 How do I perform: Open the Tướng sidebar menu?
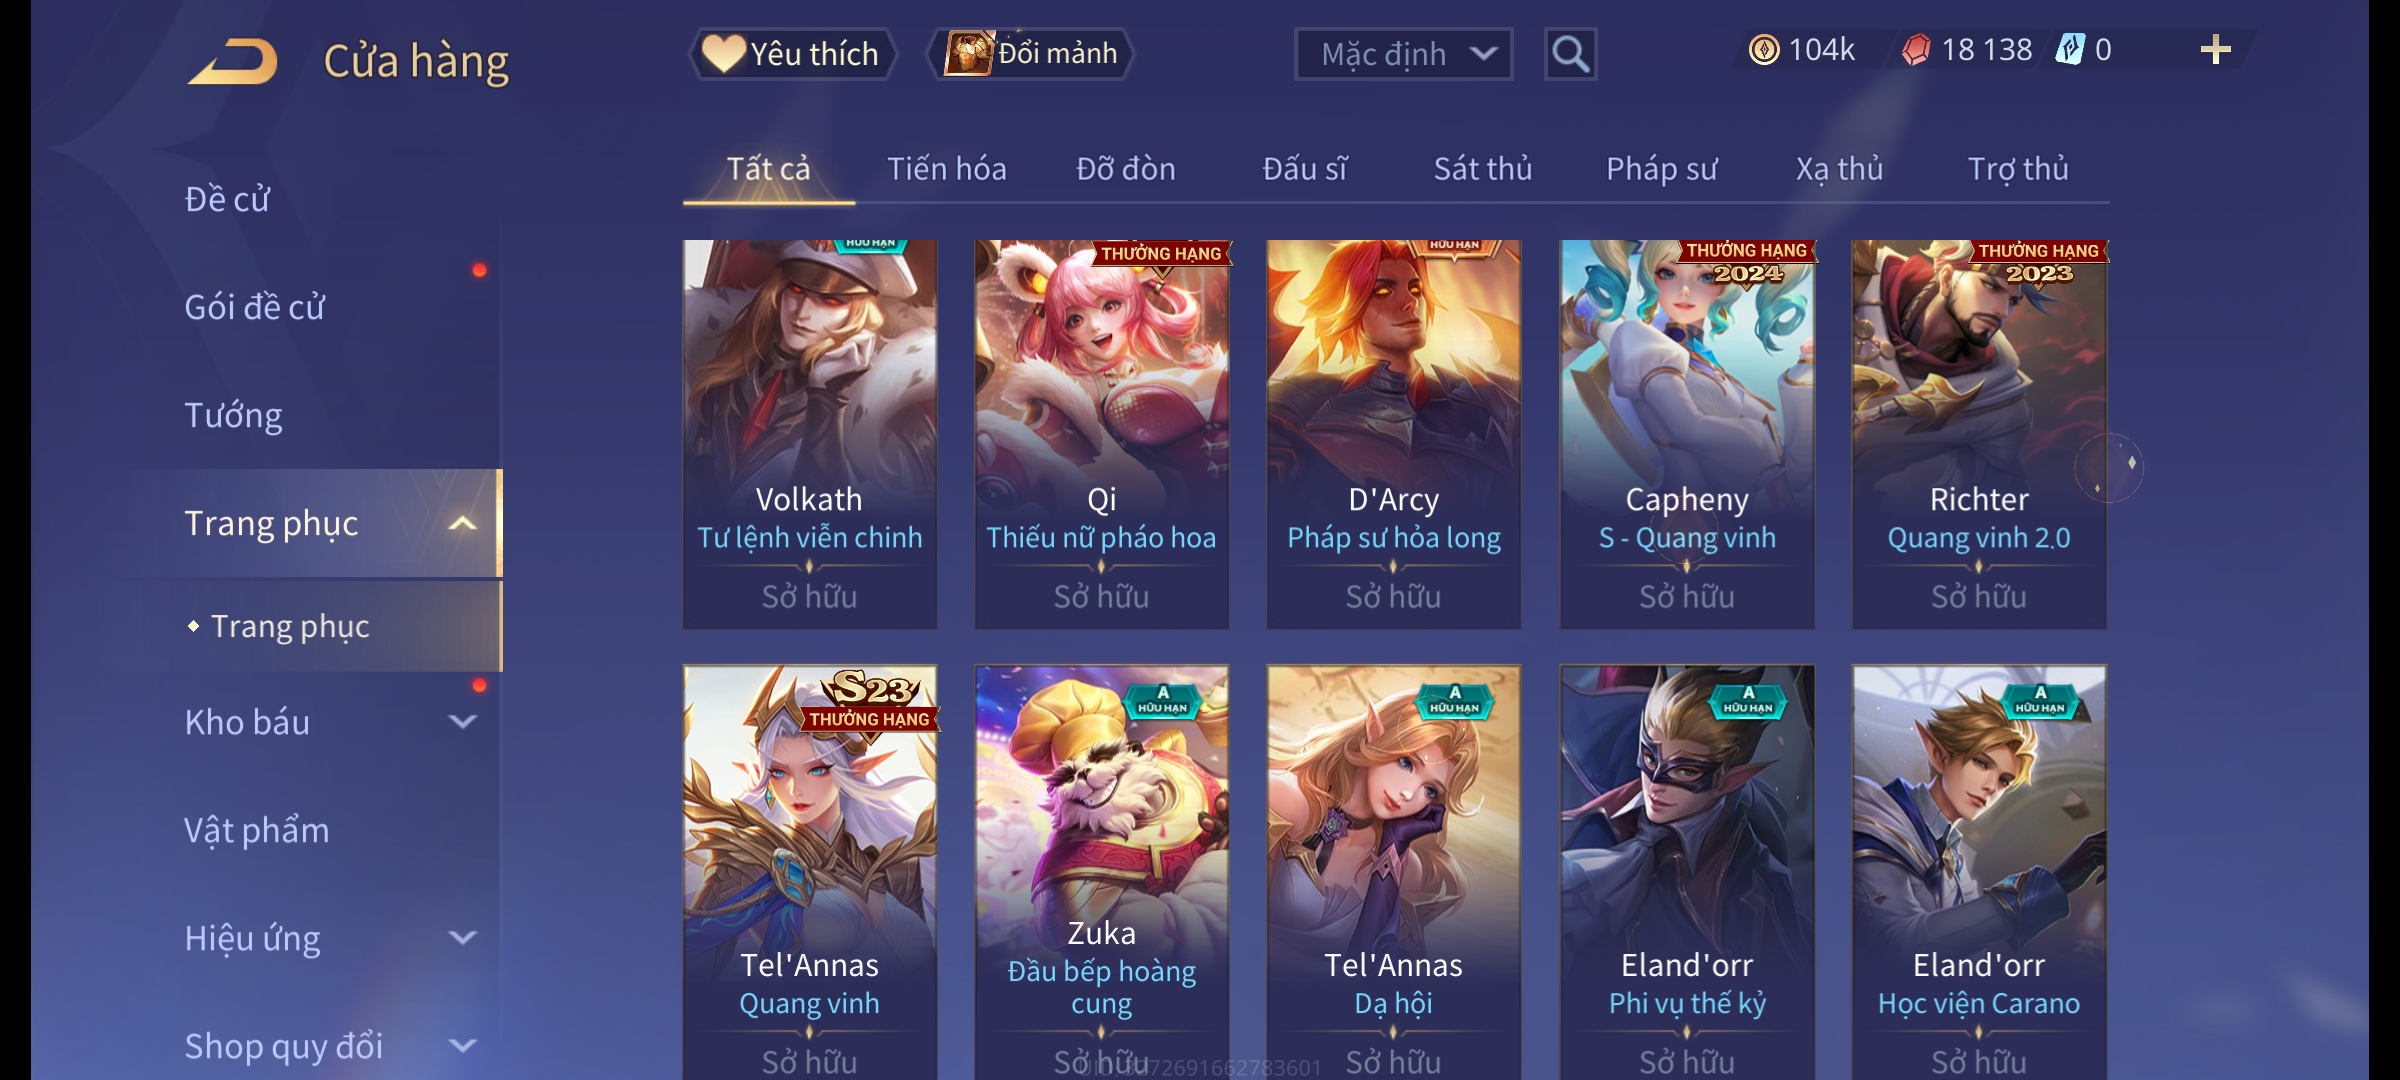pyautogui.click(x=234, y=415)
